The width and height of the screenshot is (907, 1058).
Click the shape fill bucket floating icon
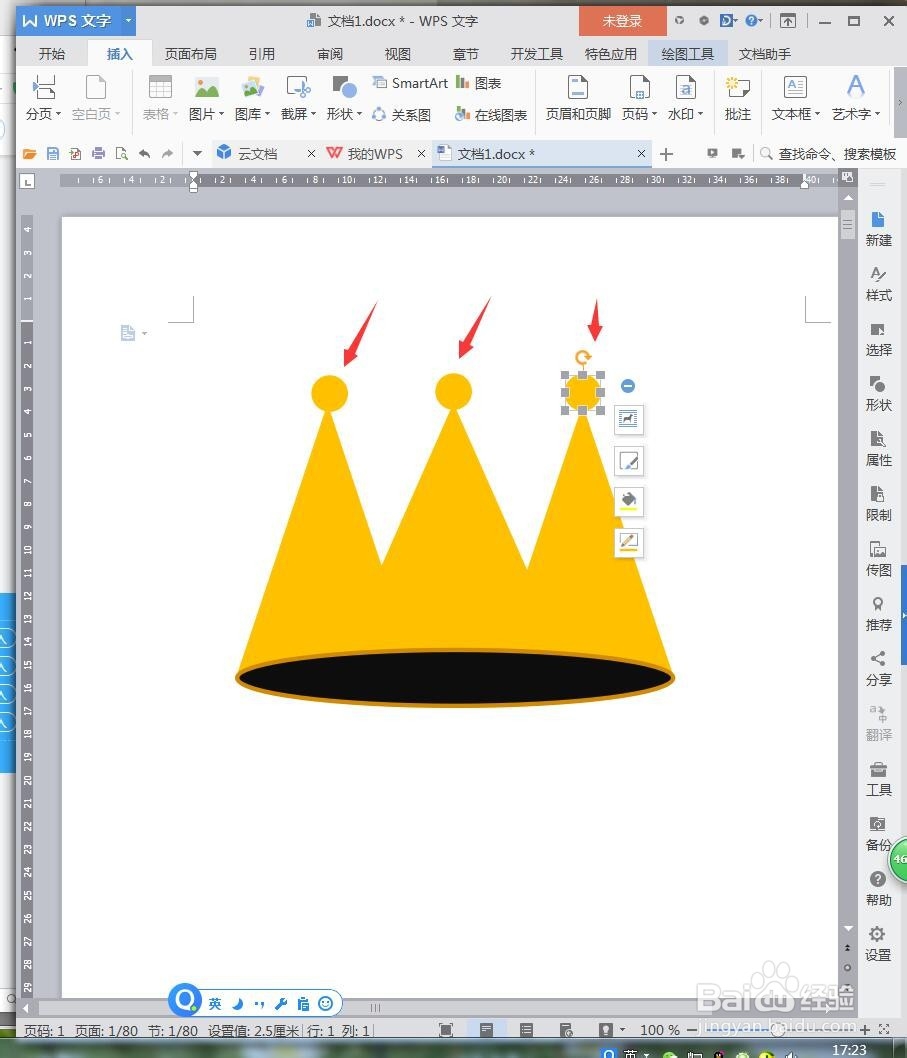(628, 501)
